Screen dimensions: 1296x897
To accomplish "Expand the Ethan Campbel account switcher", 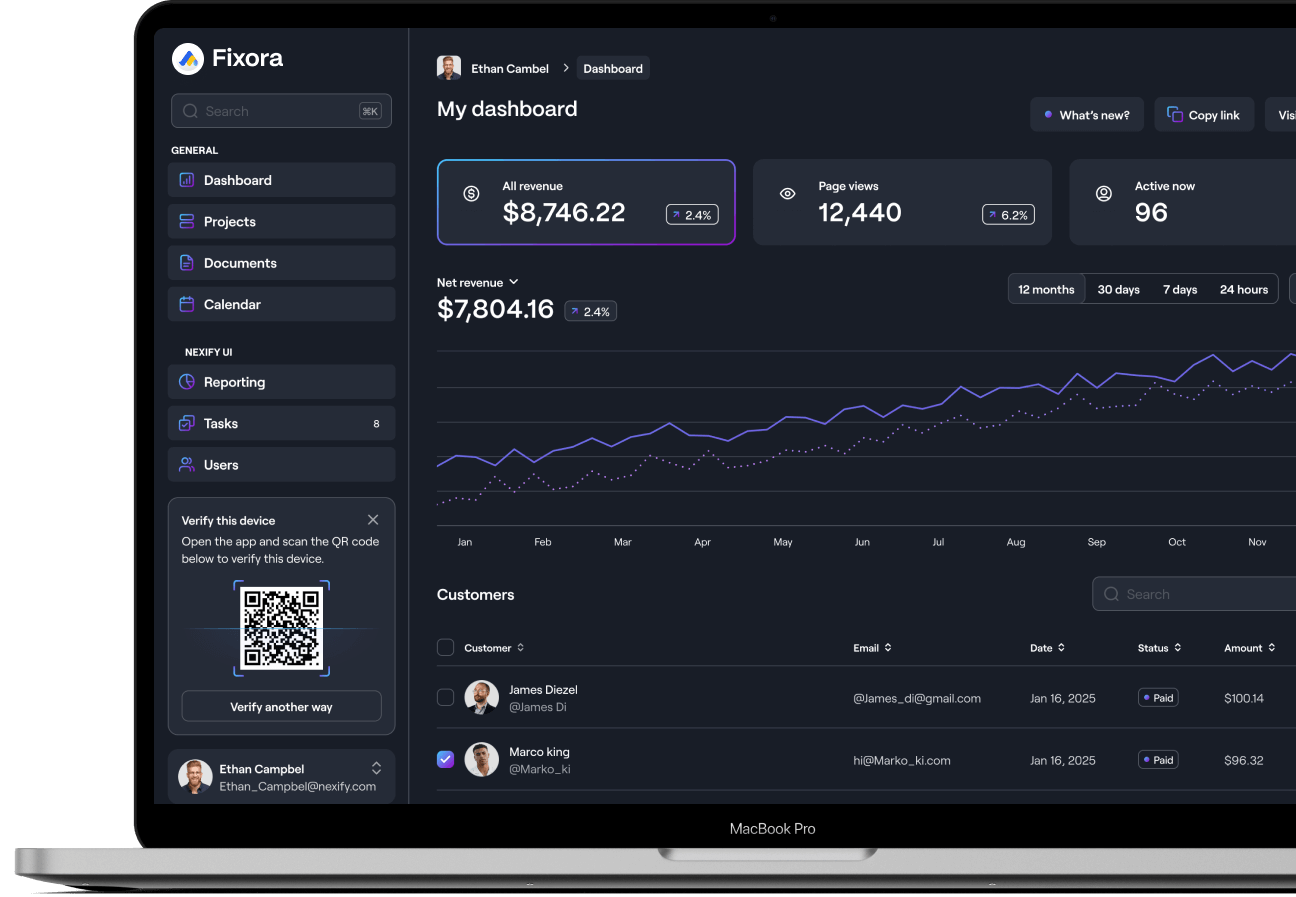I will (x=376, y=768).
